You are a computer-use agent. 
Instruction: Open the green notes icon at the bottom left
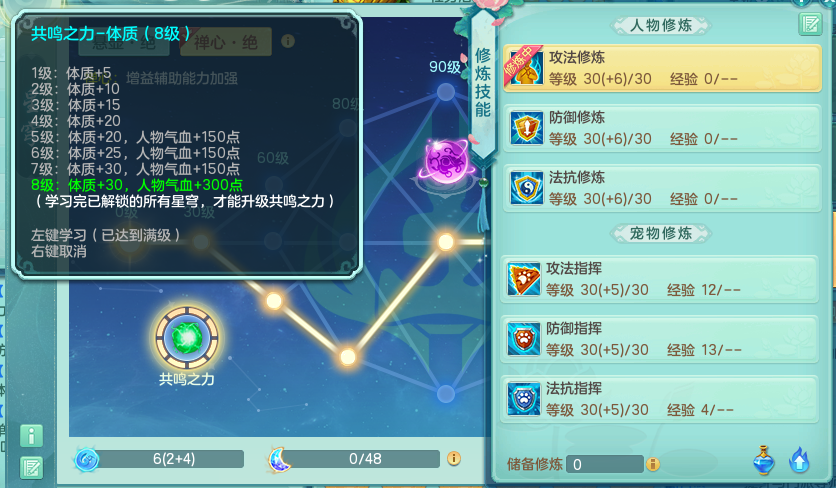coord(31,468)
